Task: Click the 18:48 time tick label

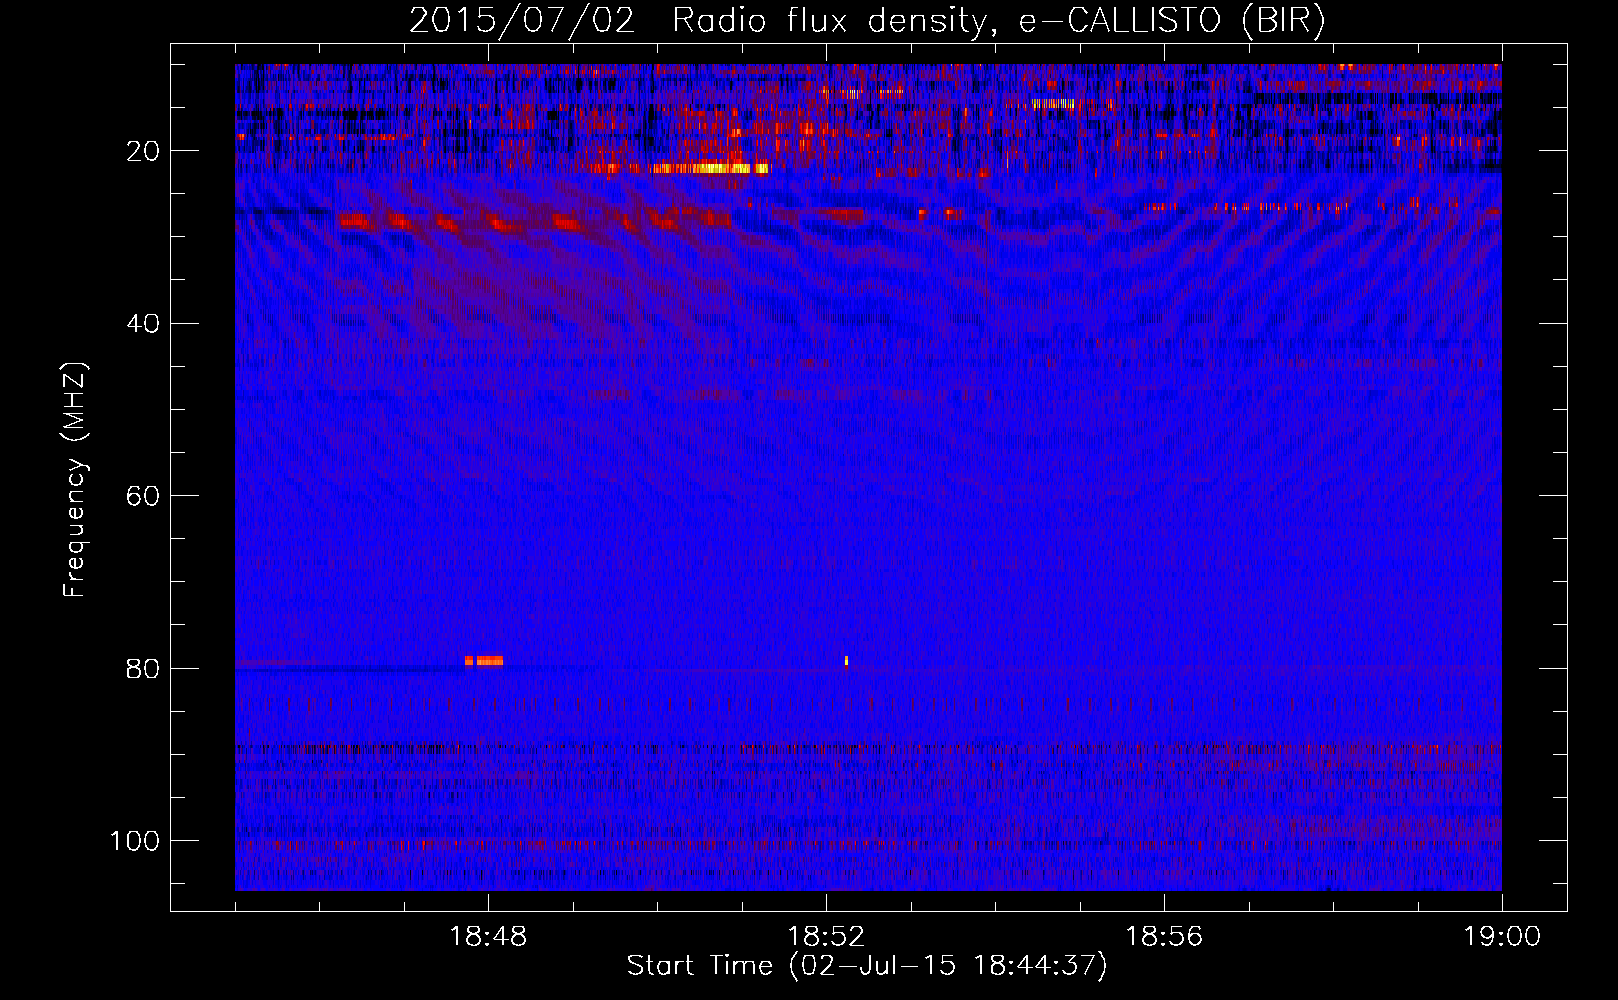Action: coord(488,937)
